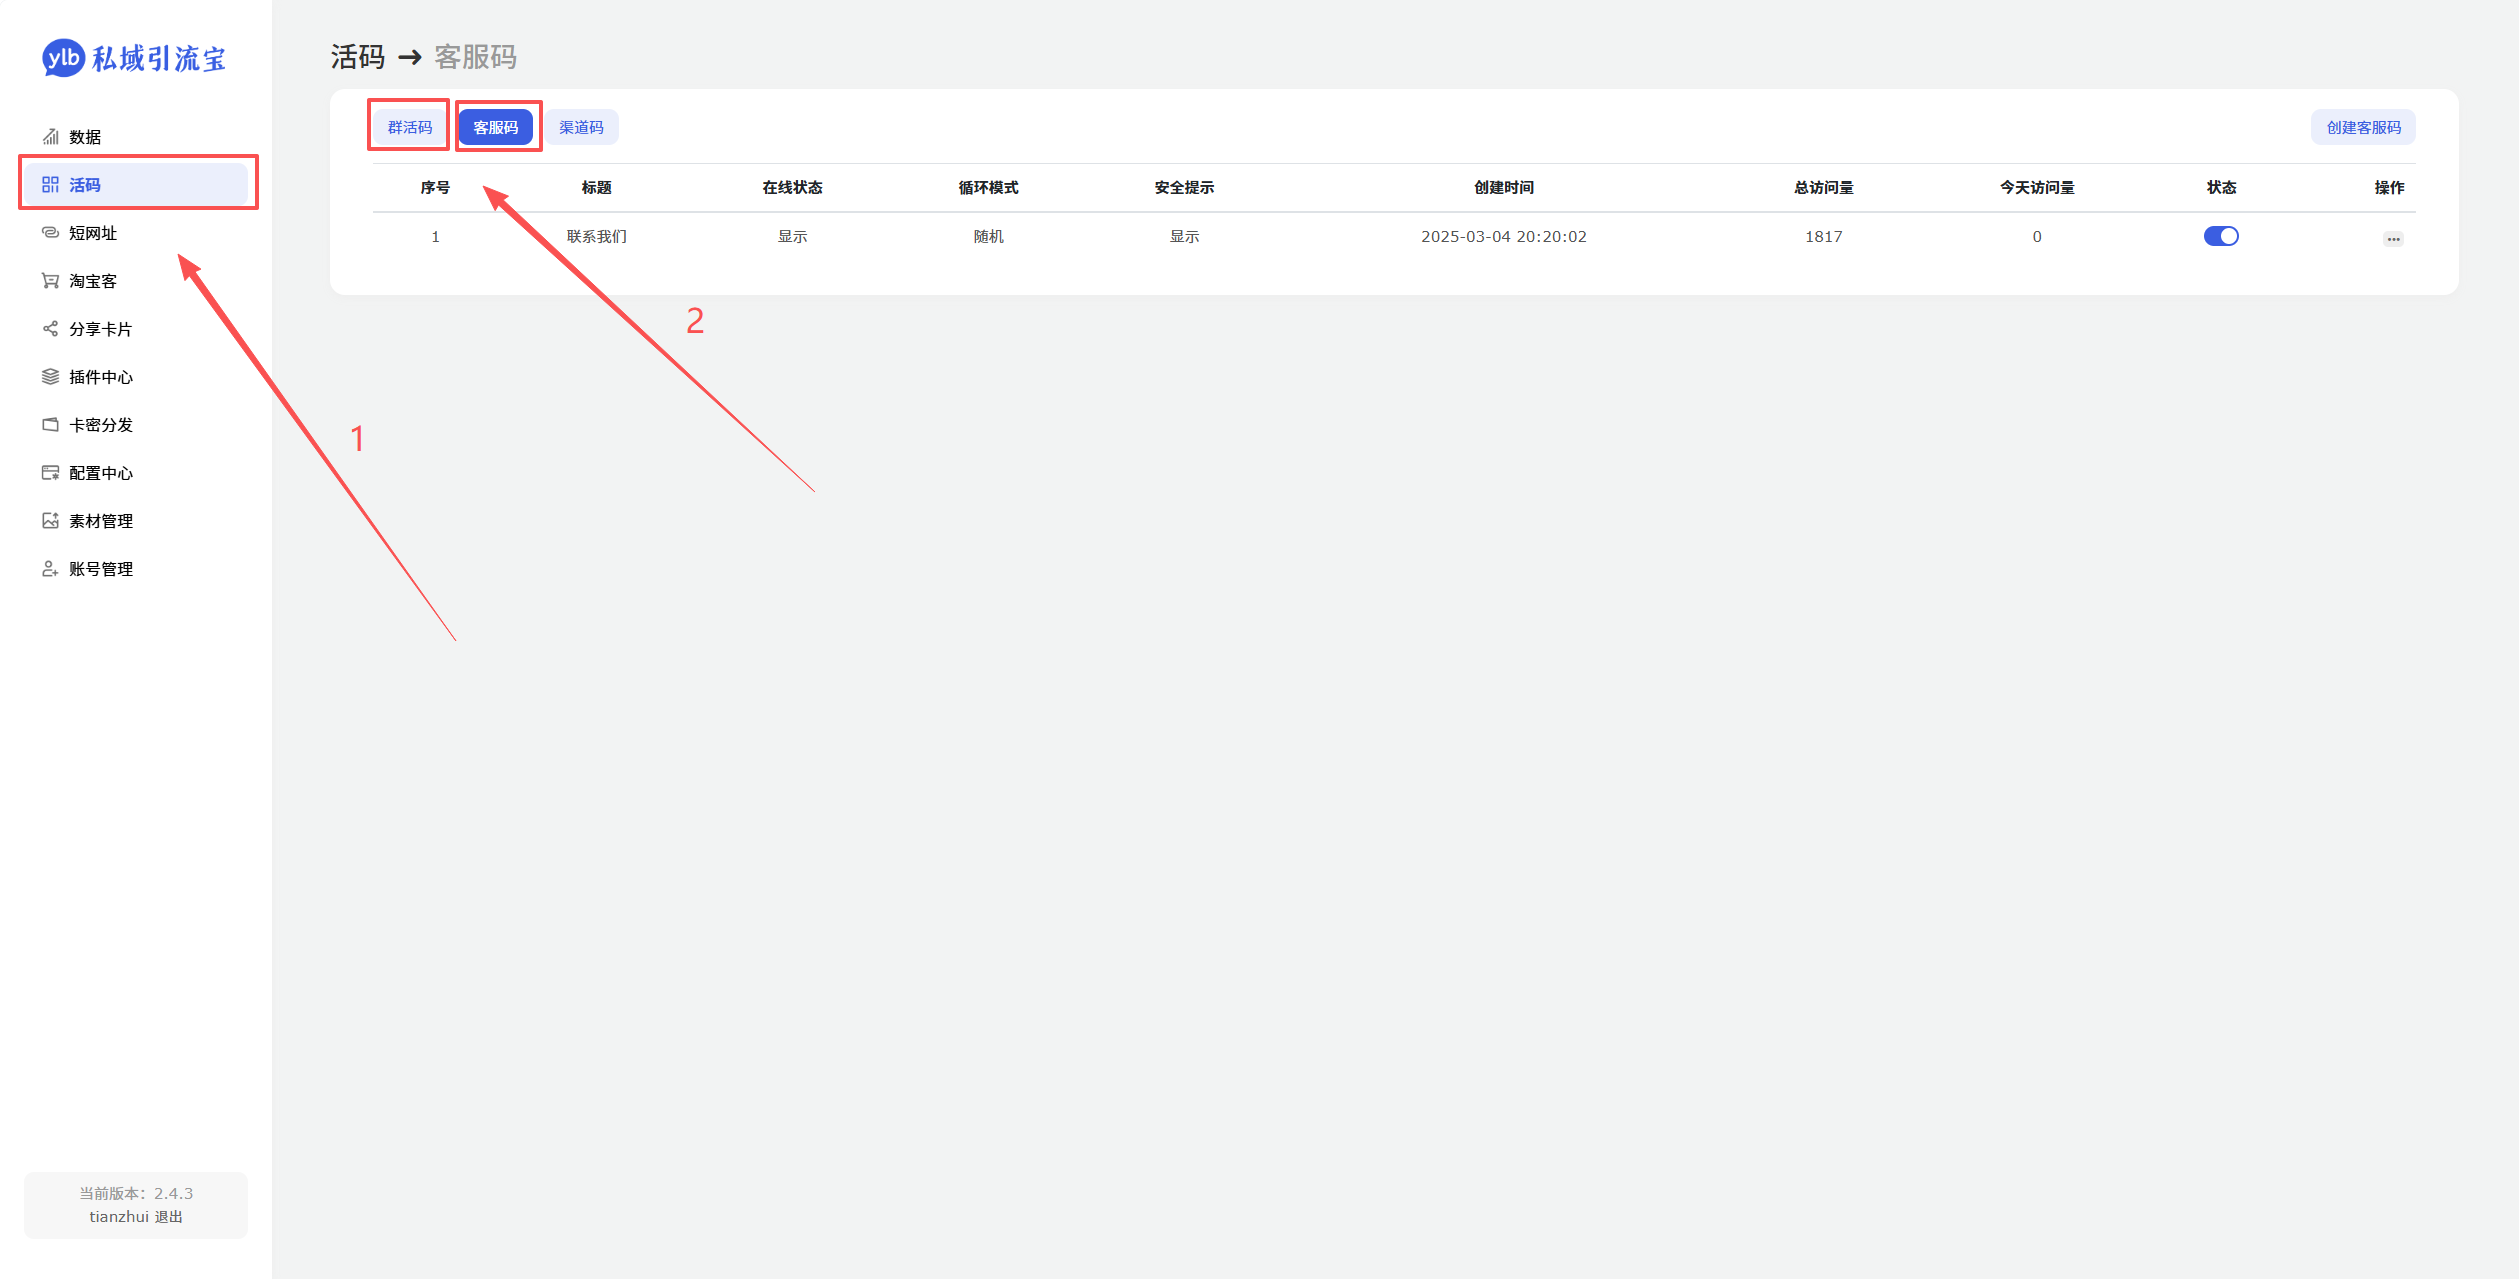Screen dimensions: 2519x1279
Task: Switch to the 群活码 tab
Action: click(x=410, y=127)
